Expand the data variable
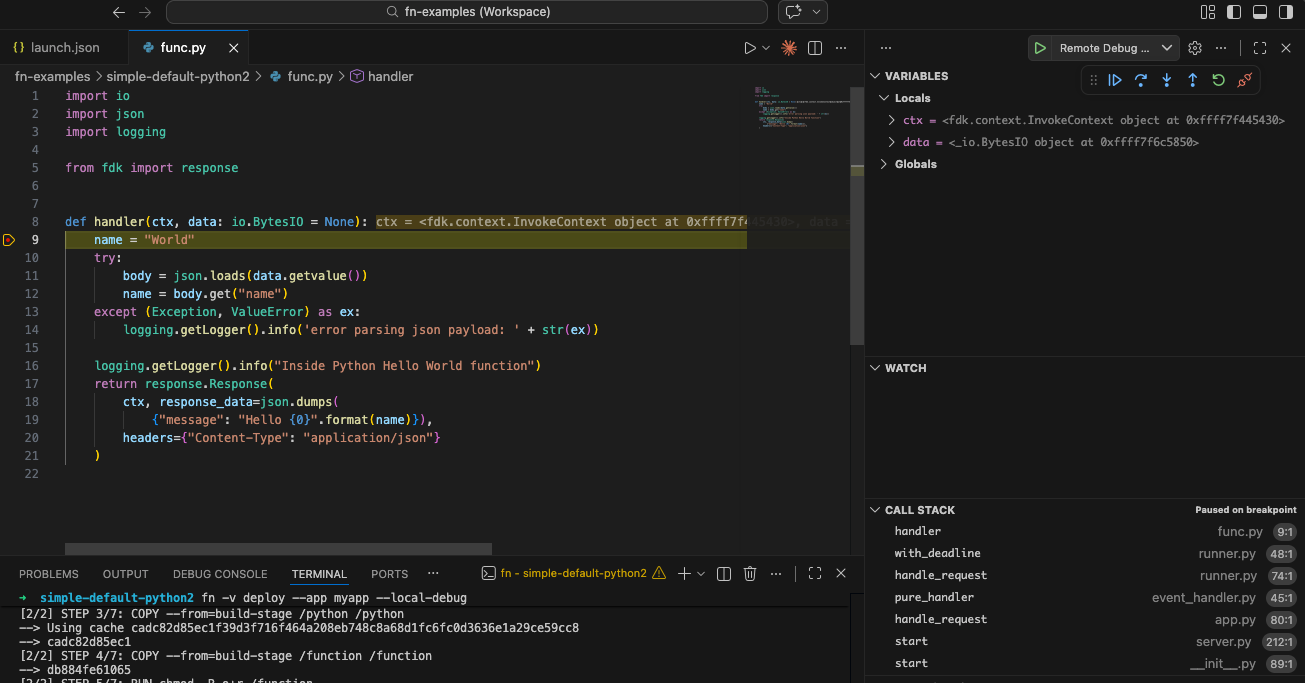The height and width of the screenshot is (683, 1305). (x=892, y=142)
